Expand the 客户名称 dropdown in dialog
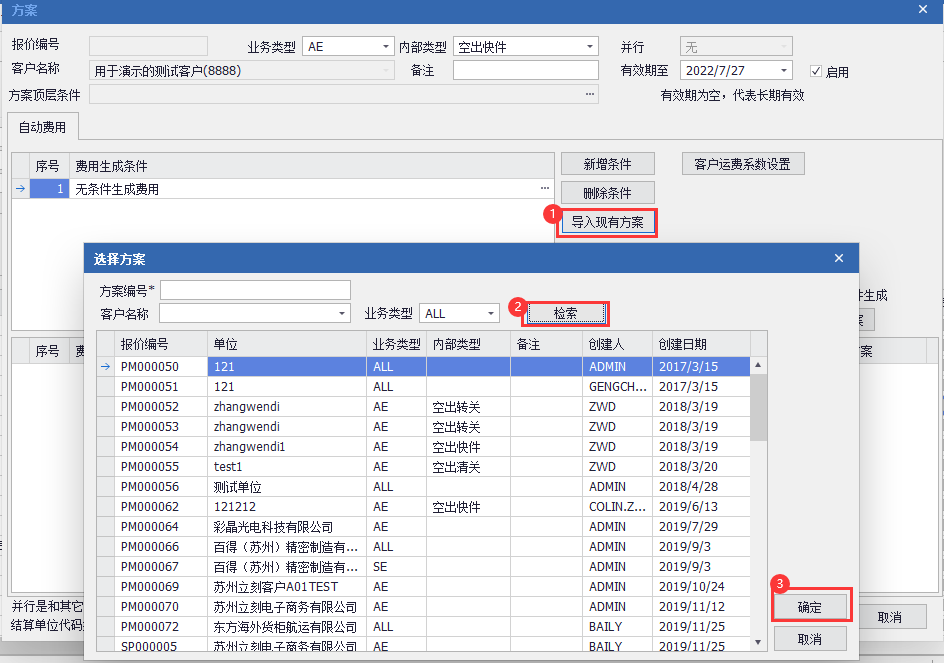 (342, 314)
